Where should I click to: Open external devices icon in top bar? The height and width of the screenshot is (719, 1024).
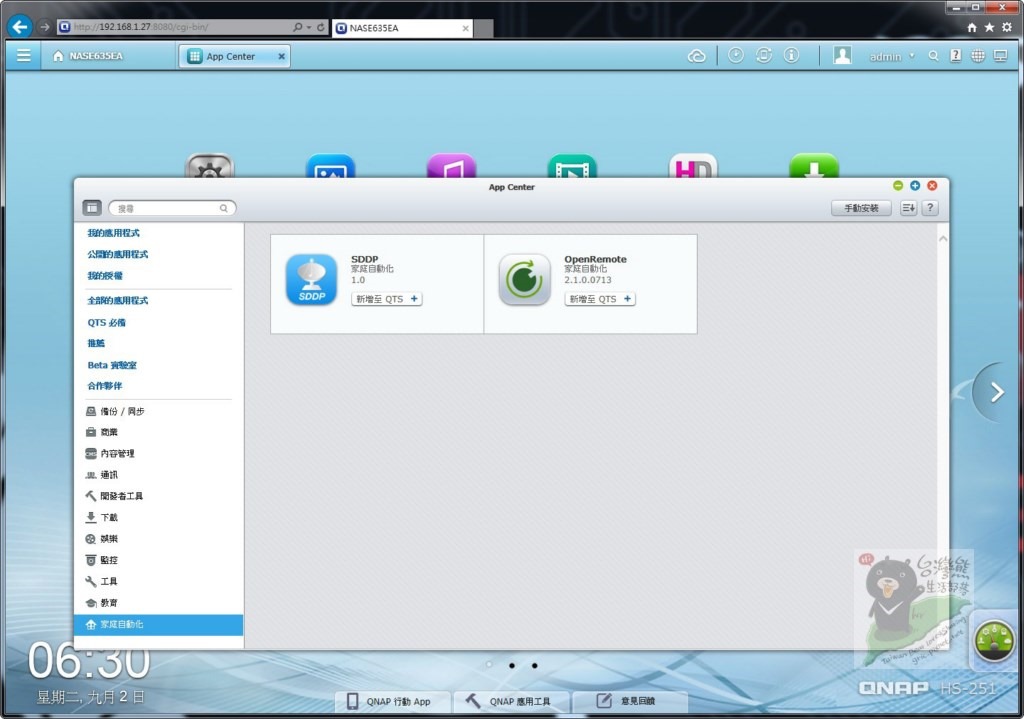764,56
